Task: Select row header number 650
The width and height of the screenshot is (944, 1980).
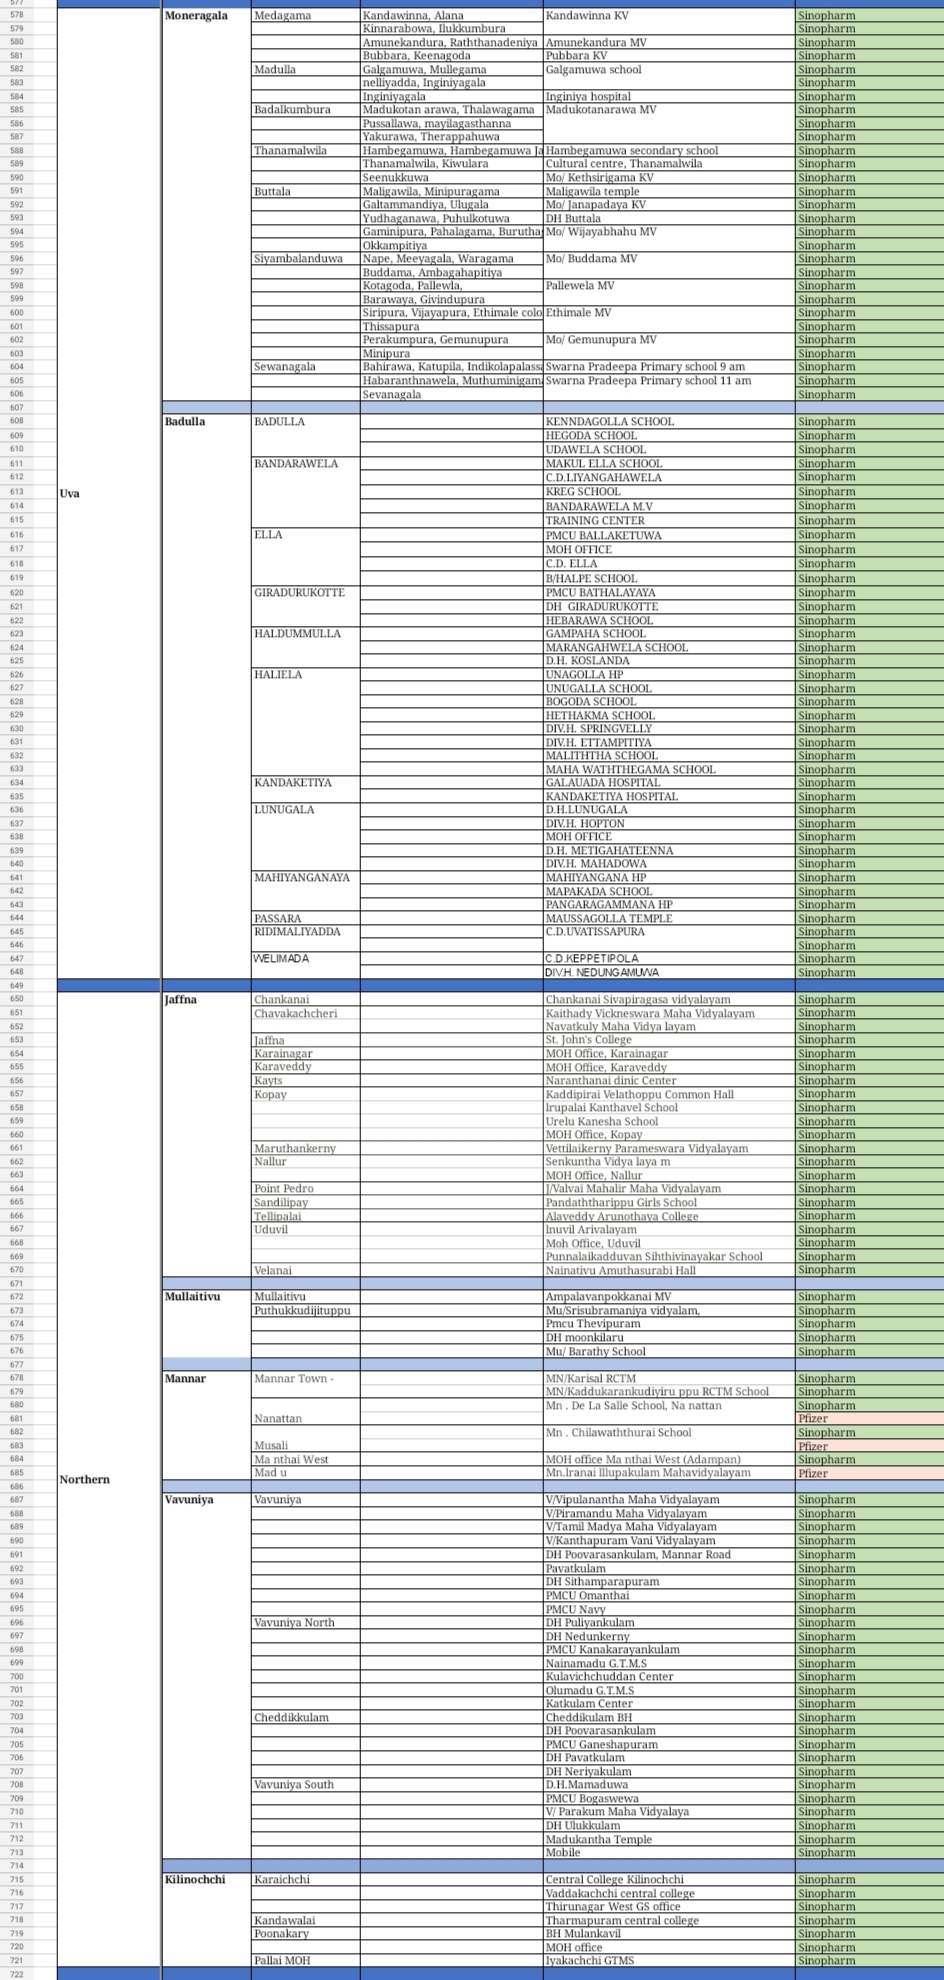Action: 16,1000
